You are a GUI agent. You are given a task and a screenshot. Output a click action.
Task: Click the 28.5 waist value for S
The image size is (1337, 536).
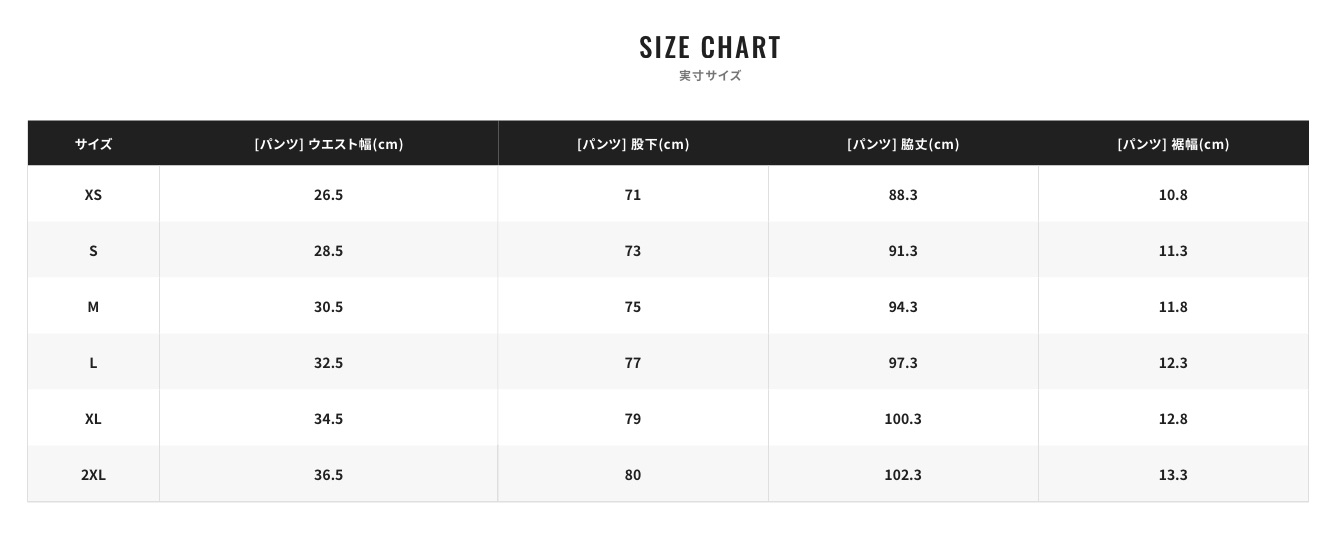[328, 251]
